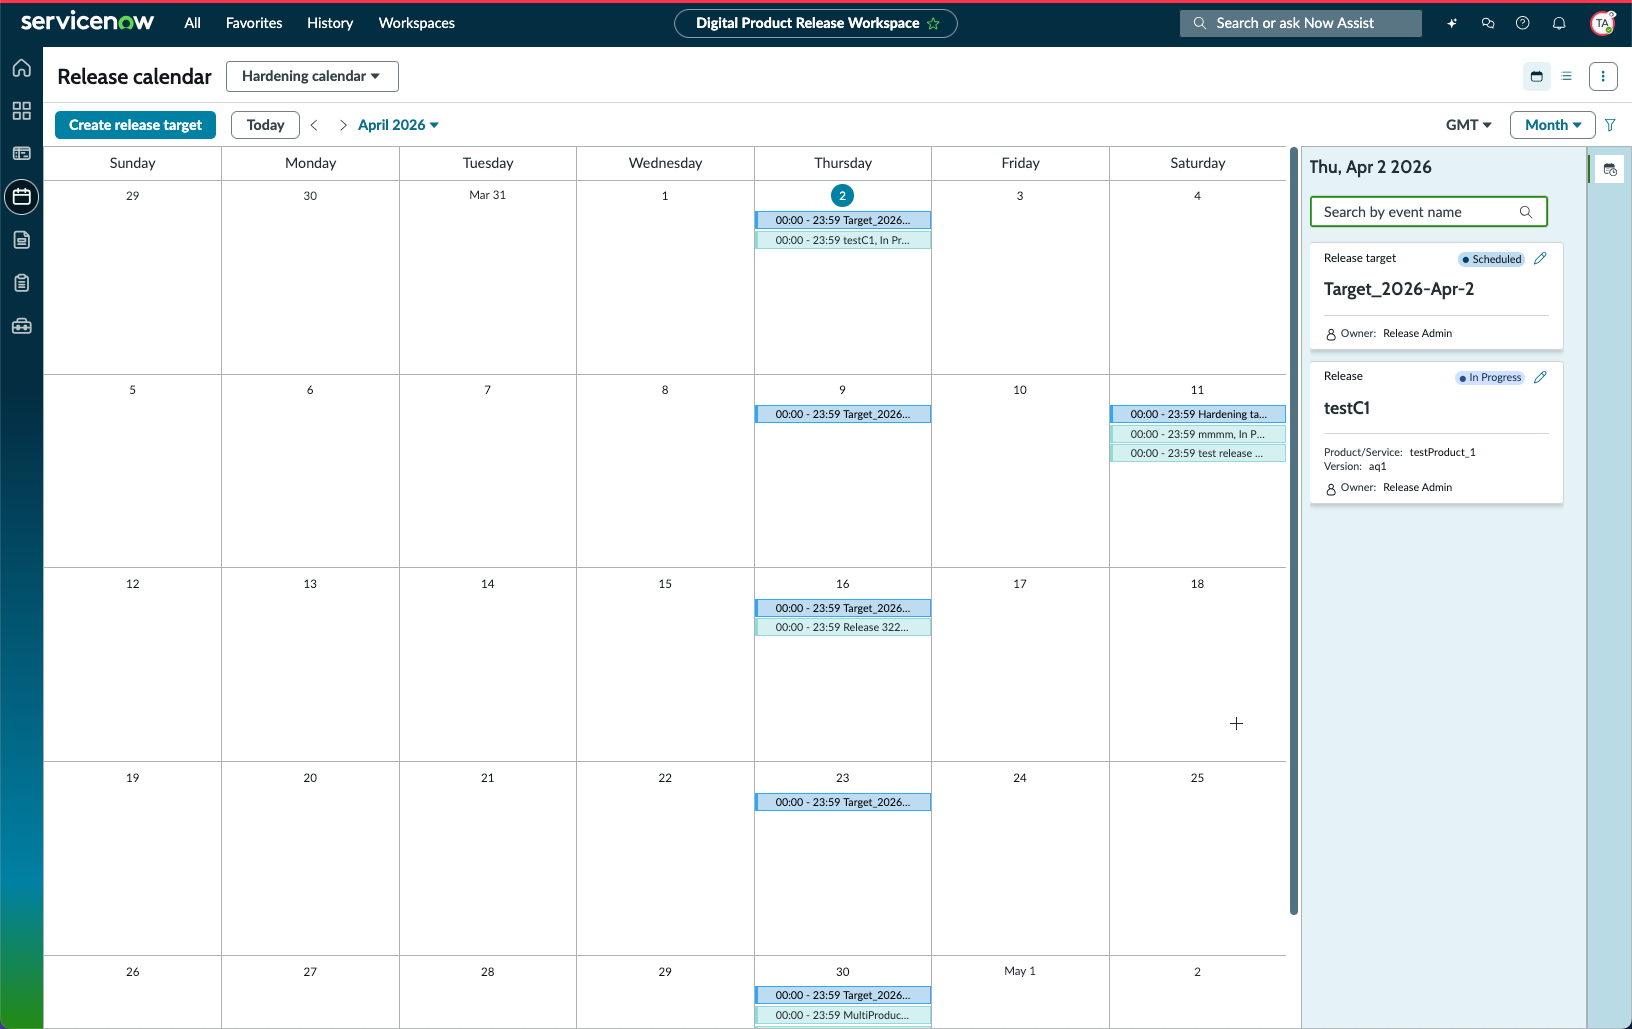The width and height of the screenshot is (1632, 1029).
Task: Favorite the Digital Product Release Workspace star
Action: coord(934,23)
